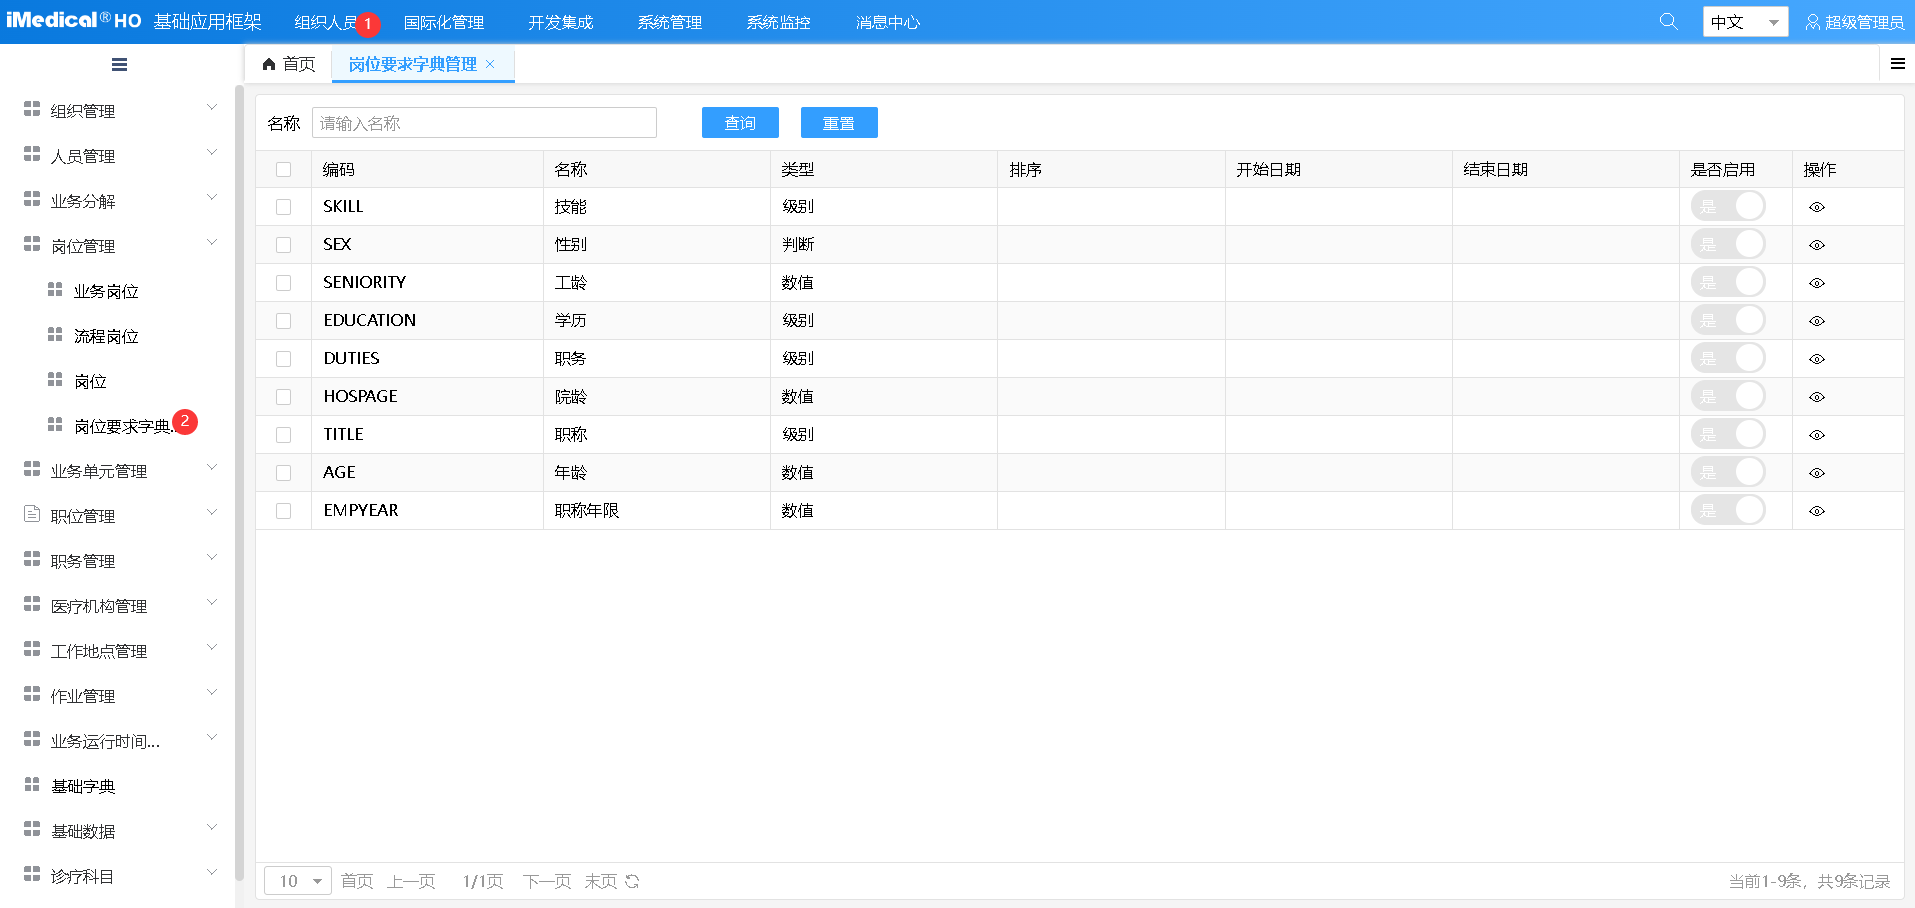1915x908 pixels.
Task: Toggle the enabled switch for SEX row
Action: click(x=1728, y=245)
